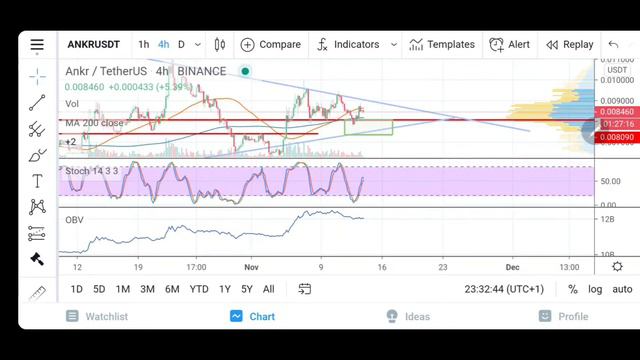640x360 pixels.
Task: Open the Indicators dialog
Action: [348, 44]
